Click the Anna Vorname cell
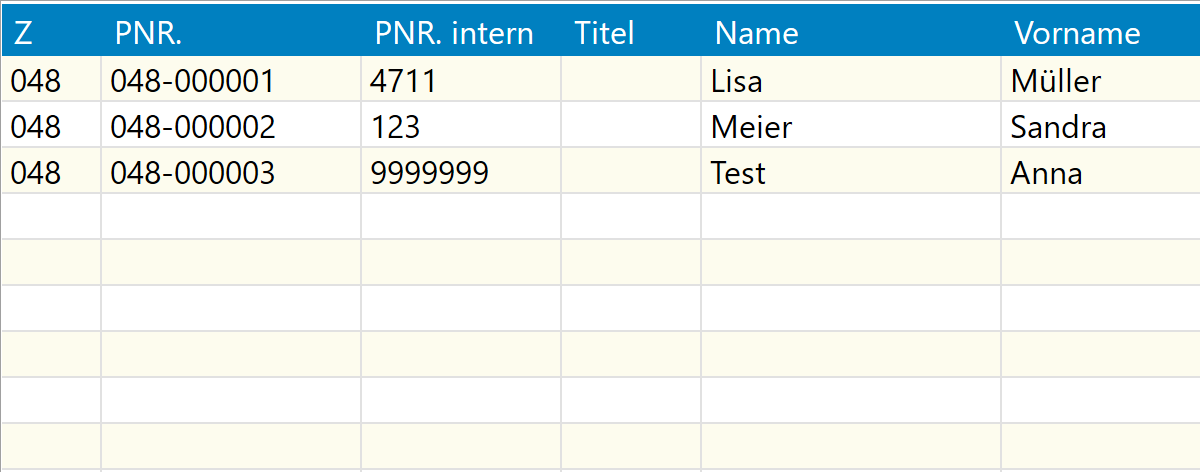The height and width of the screenshot is (472, 1201). tap(1101, 172)
